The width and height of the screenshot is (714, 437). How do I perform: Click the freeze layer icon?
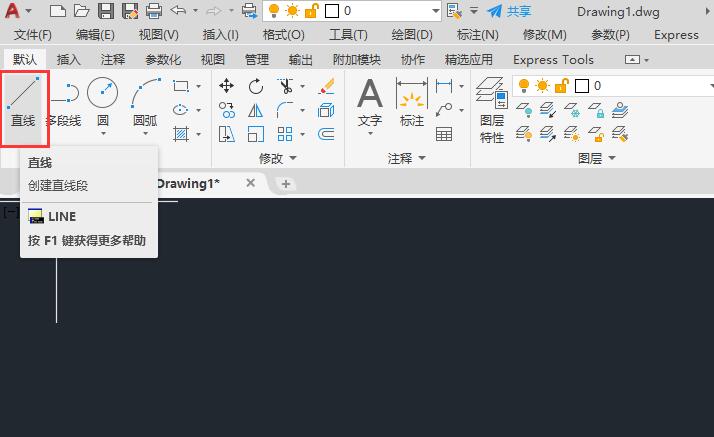pos(572,110)
